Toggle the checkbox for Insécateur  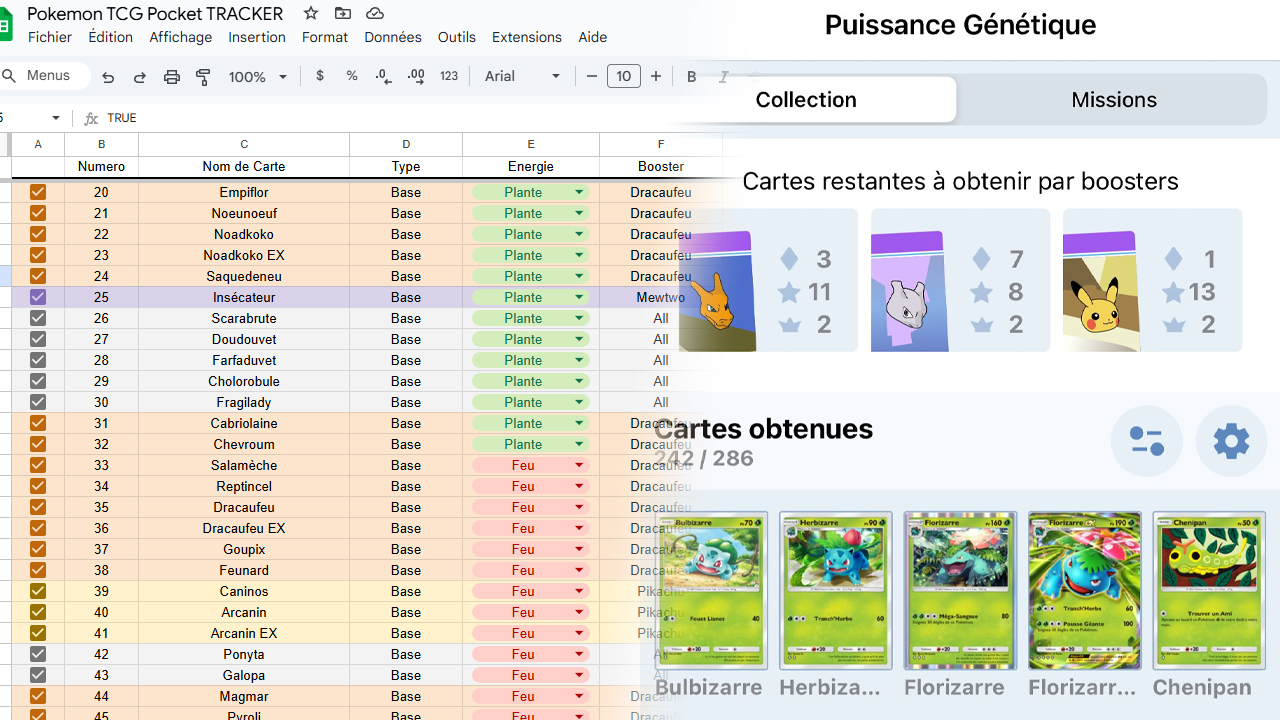(x=38, y=297)
